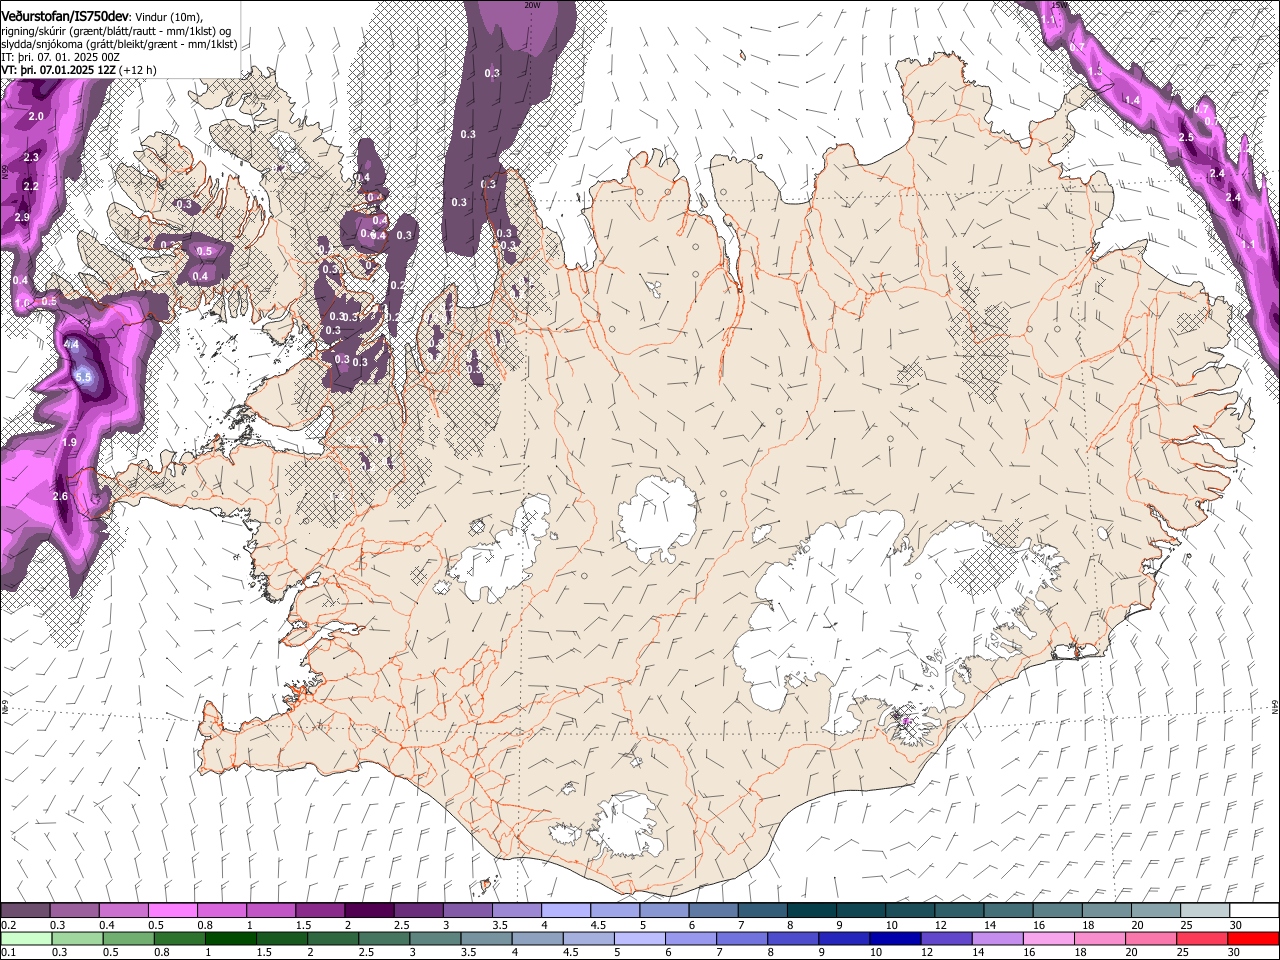The image size is (1280, 960).
Task: Pick the darkest green swatch at 1 in rain legend
Action: pyautogui.click(x=229, y=938)
